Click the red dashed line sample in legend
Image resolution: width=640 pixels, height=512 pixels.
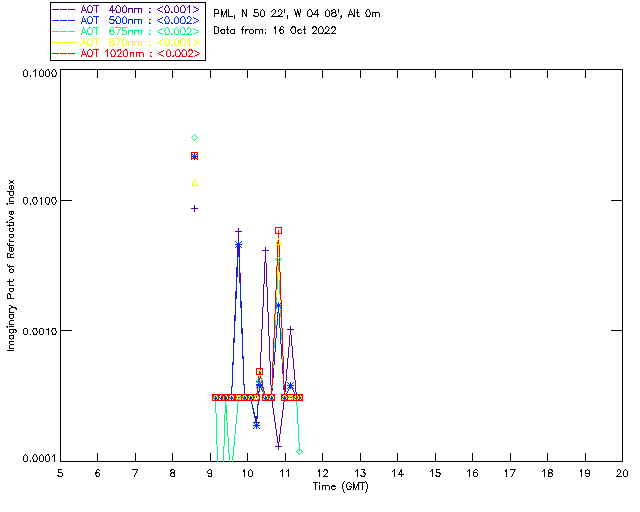pos(64,53)
